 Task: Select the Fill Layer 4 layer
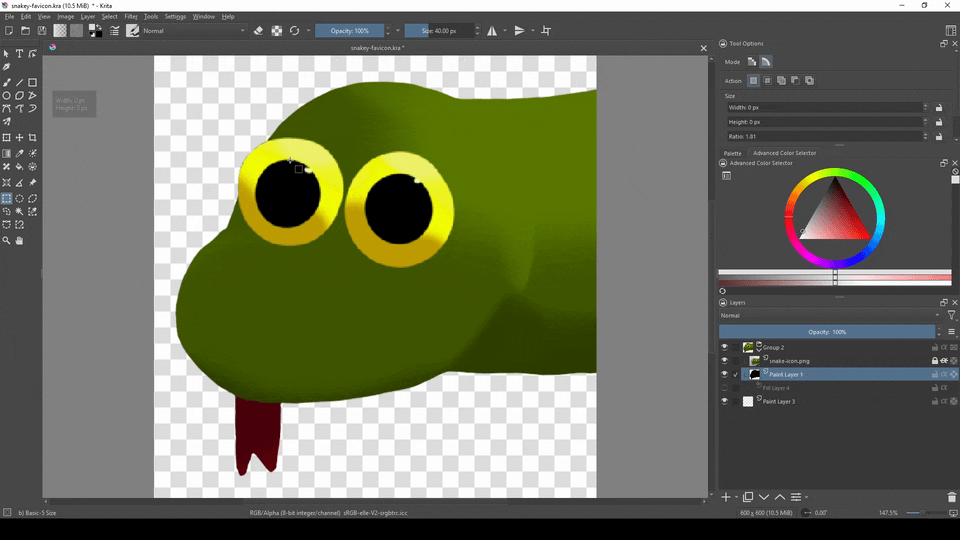coord(776,388)
